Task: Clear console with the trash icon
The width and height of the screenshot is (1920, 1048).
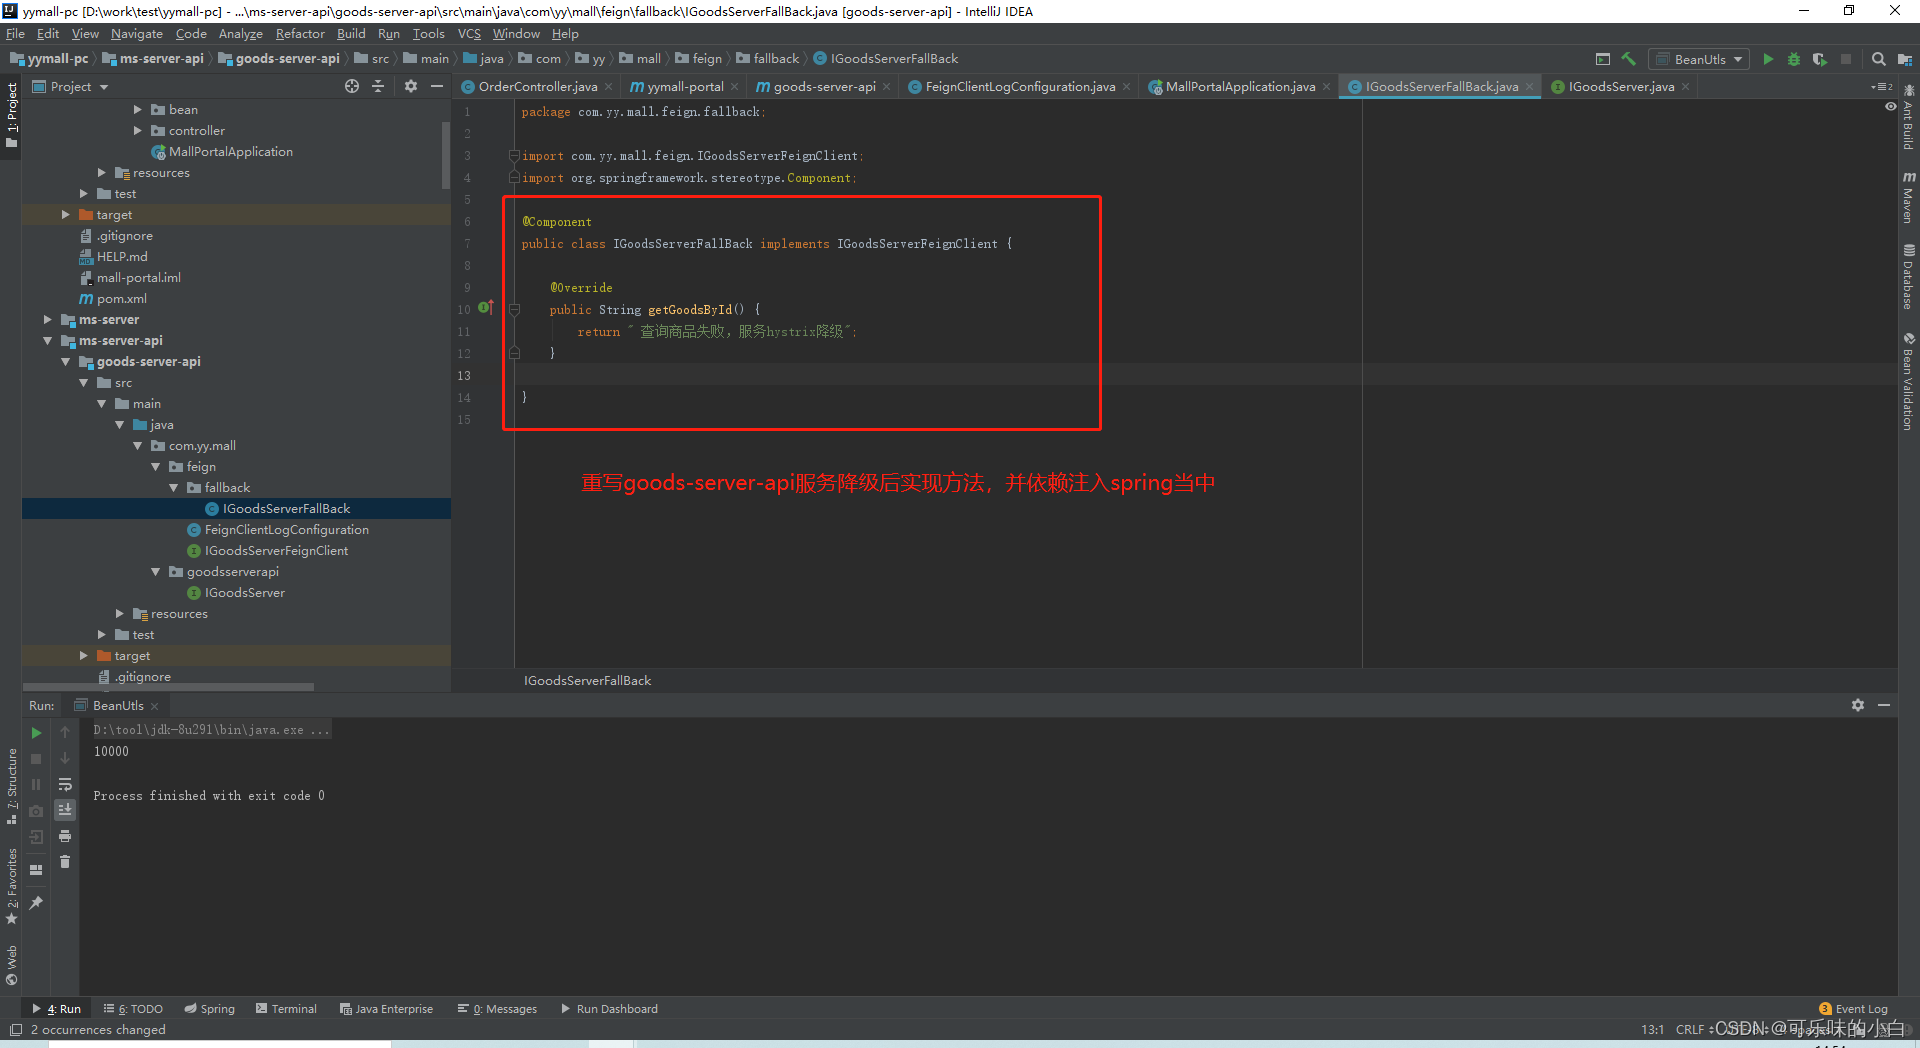Action: click(65, 862)
